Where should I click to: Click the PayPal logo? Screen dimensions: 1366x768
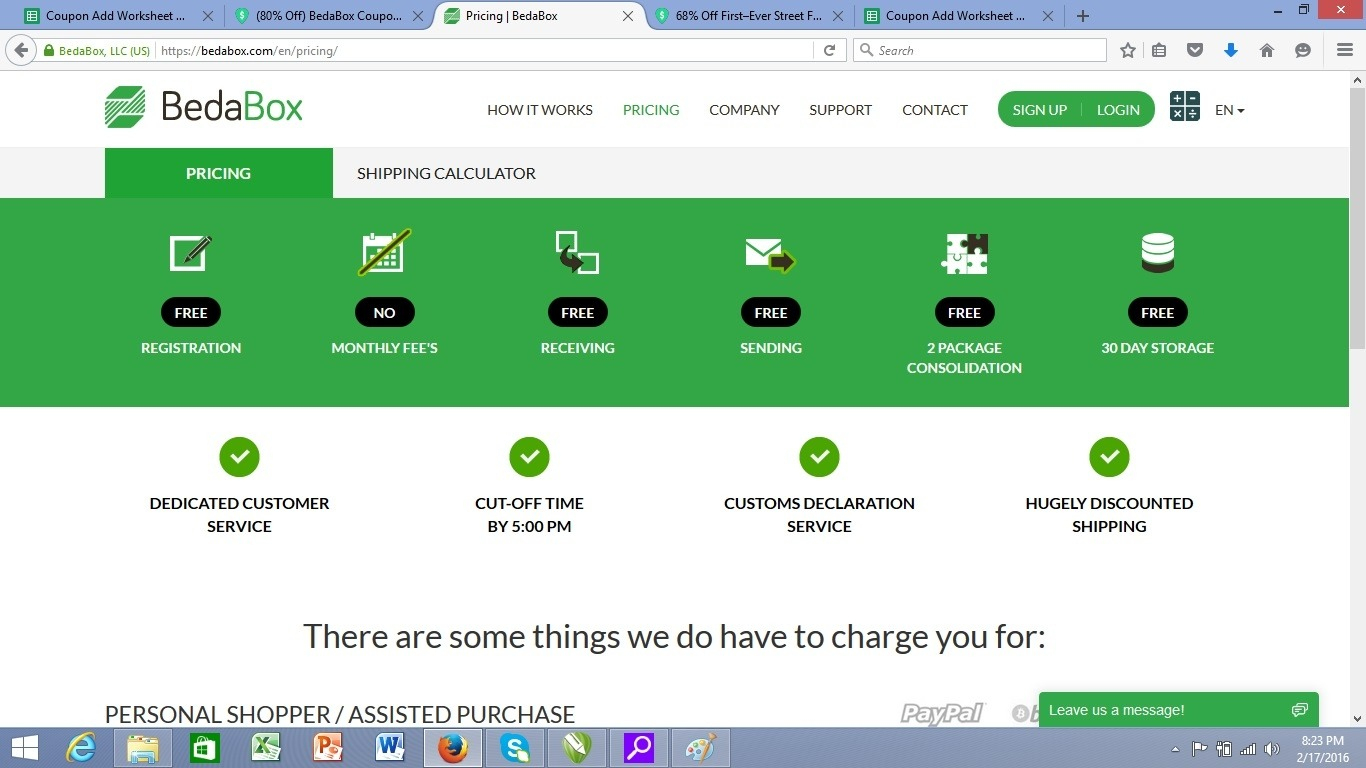tap(942, 713)
